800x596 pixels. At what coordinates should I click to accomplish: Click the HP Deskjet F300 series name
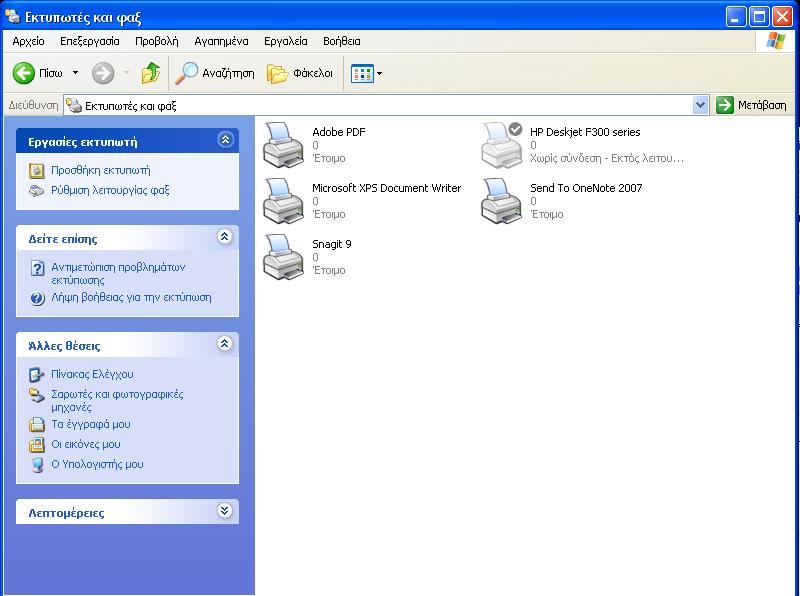[585, 132]
